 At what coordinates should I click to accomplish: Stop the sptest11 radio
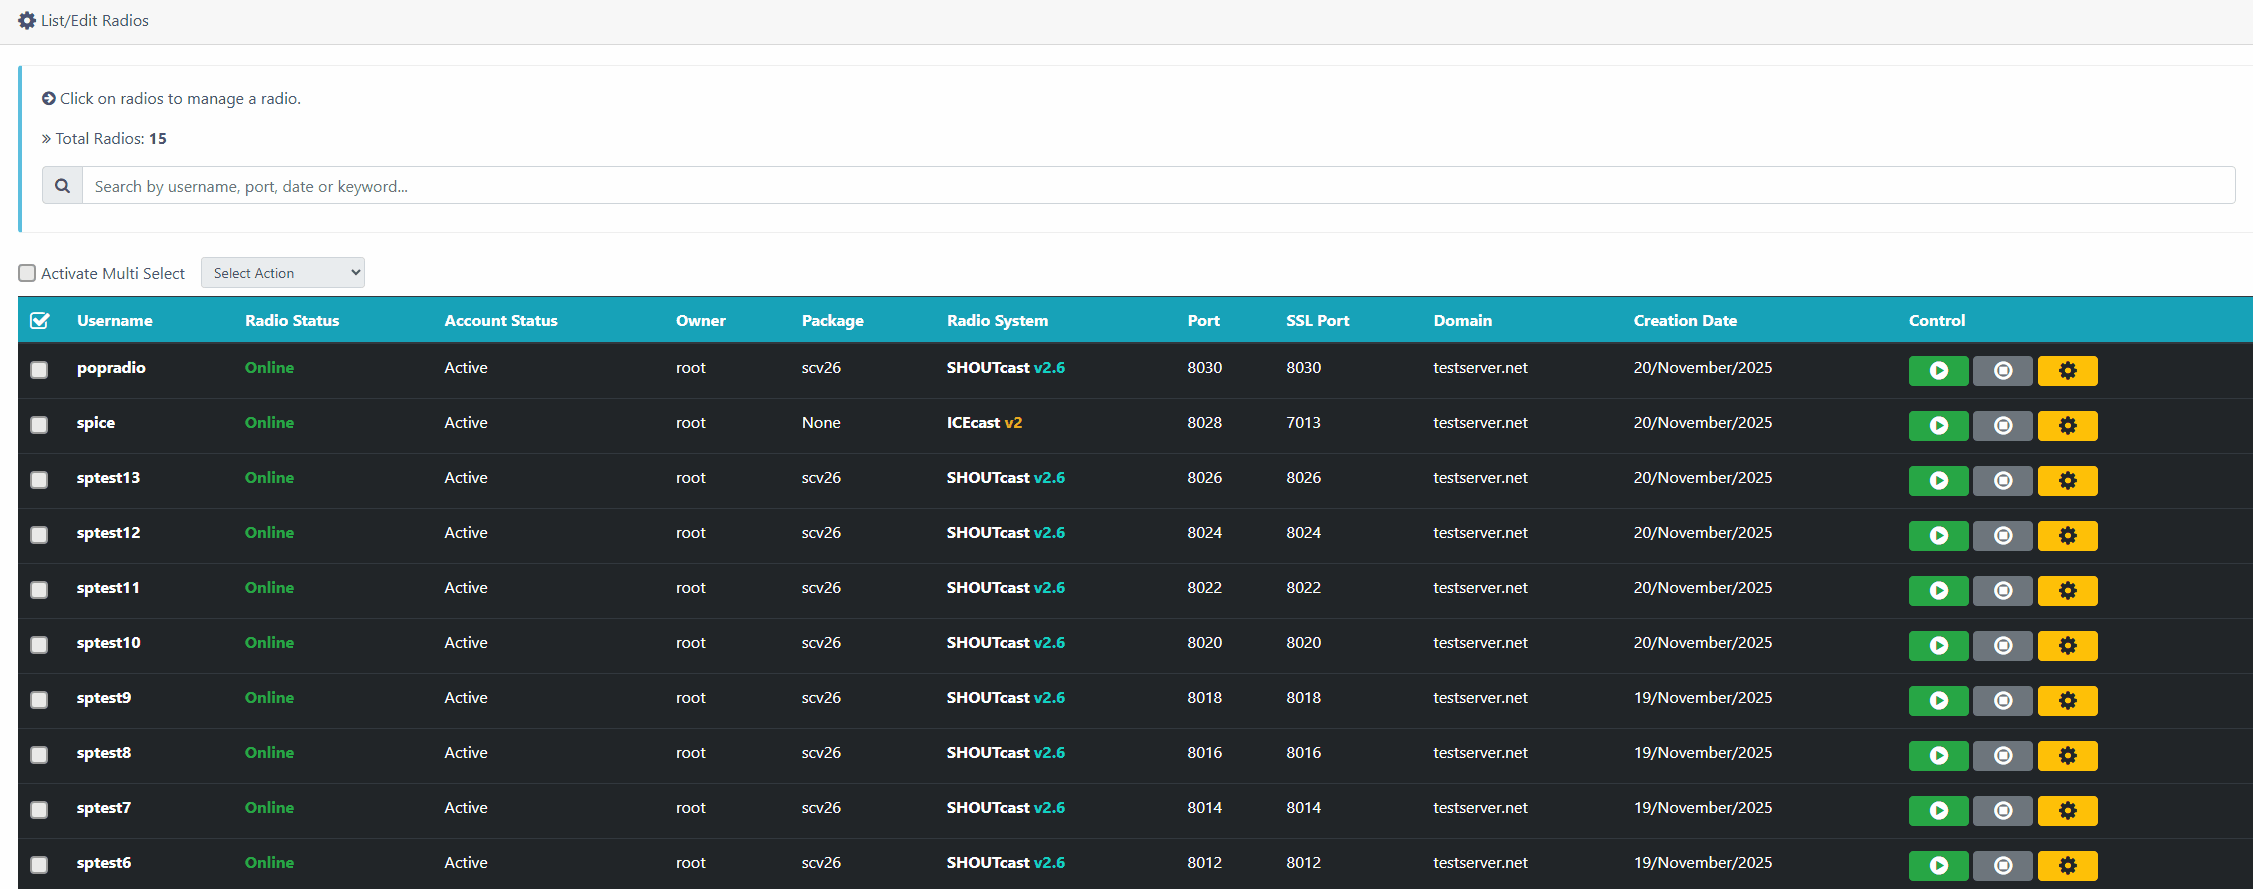2003,591
